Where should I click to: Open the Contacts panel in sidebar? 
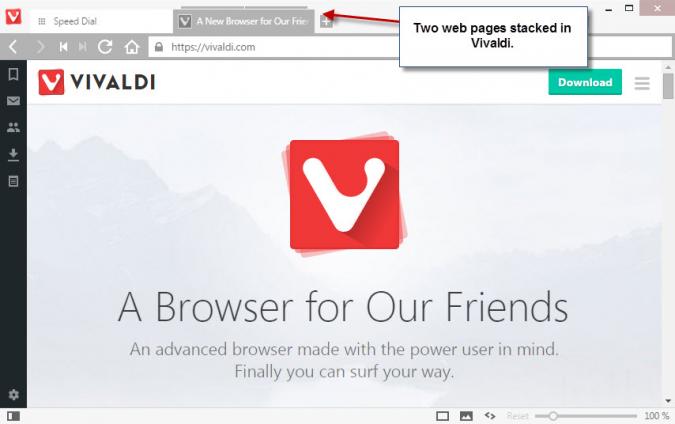[13, 127]
